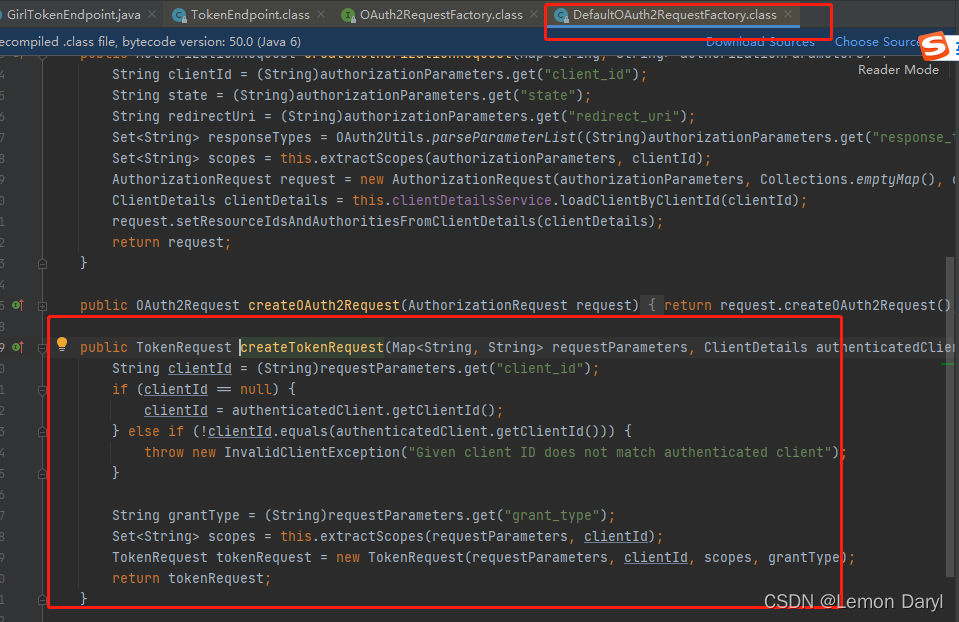Screen dimensions: 959x622
Task: Collapse the if (clientId == null) block
Action: click(x=42, y=390)
